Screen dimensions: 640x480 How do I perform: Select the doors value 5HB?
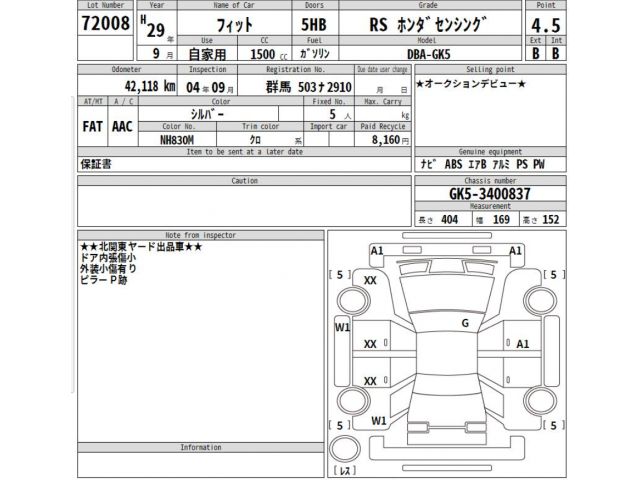[x=314, y=25]
